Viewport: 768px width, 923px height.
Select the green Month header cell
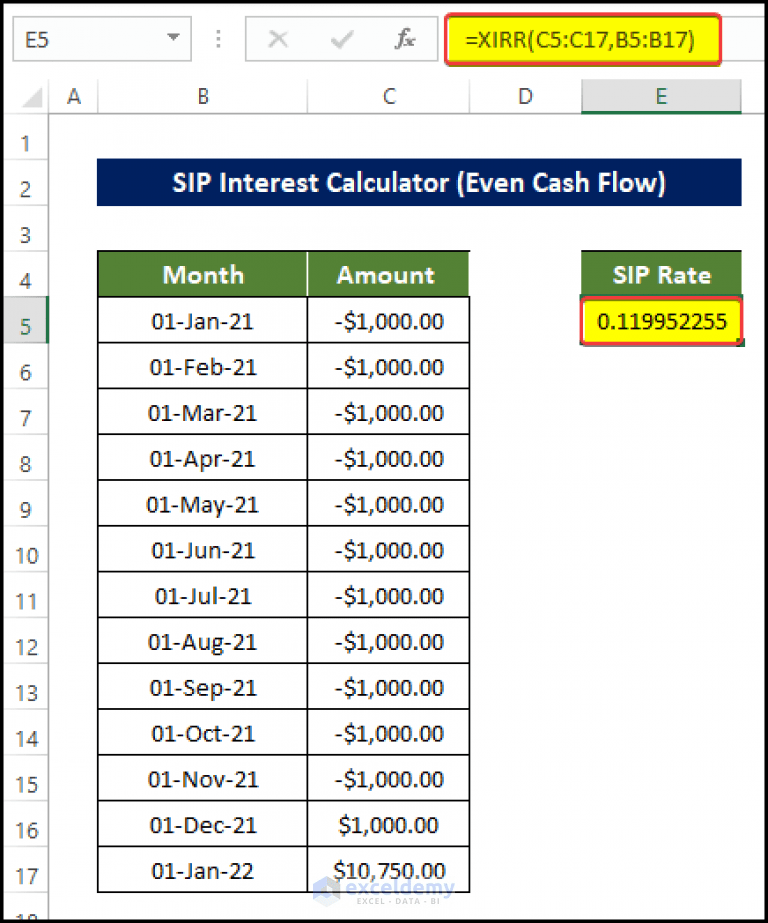[x=202, y=275]
